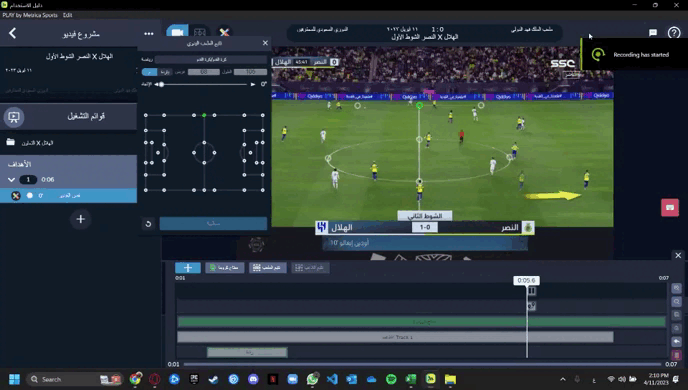Image resolution: width=688 pixels, height=390 pixels.
Task: Toggle the white circle on the highlighted clip row
Action: click(x=30, y=196)
